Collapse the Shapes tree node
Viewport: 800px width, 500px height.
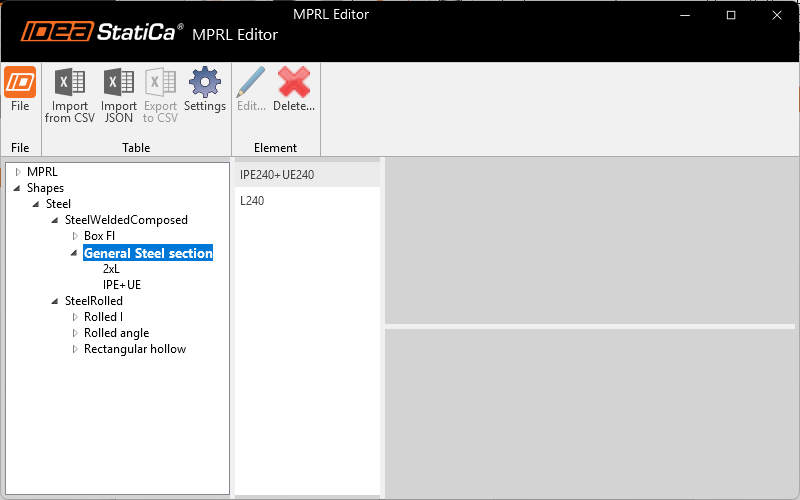[x=18, y=188]
